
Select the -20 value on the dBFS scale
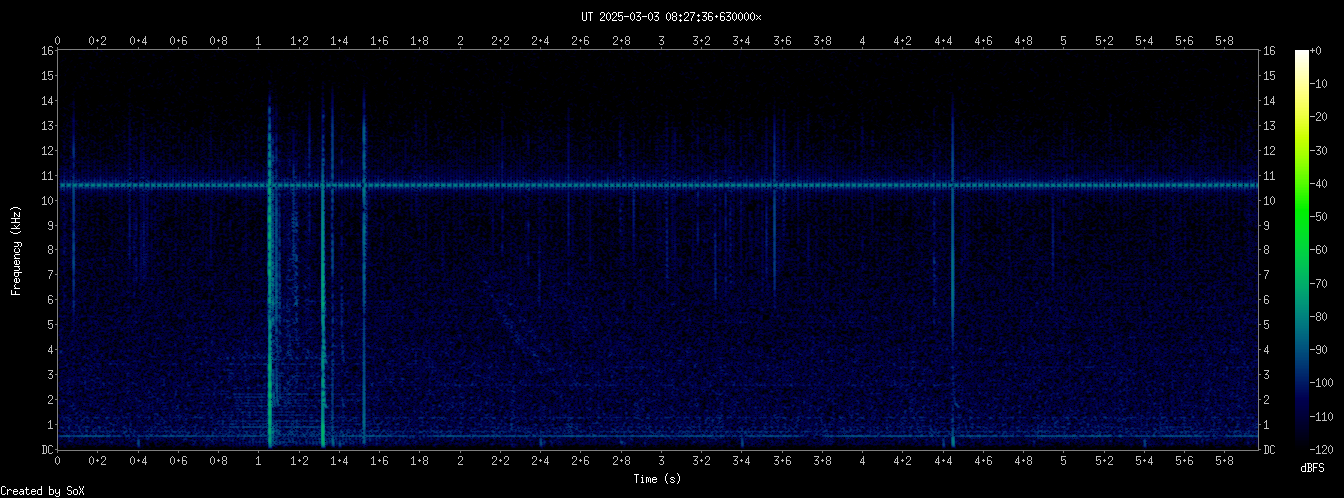pos(1321,117)
